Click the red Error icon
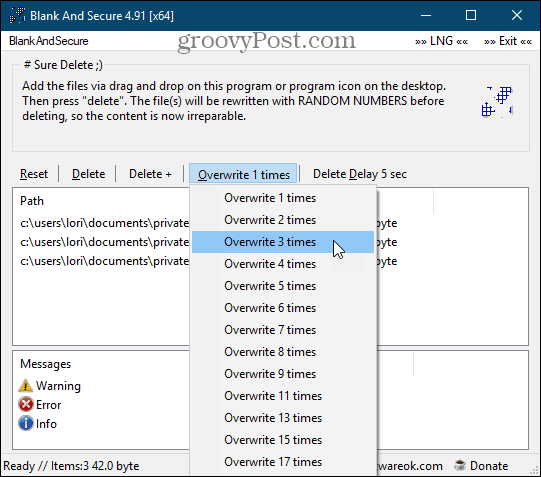This screenshot has width=541, height=477. (26, 405)
